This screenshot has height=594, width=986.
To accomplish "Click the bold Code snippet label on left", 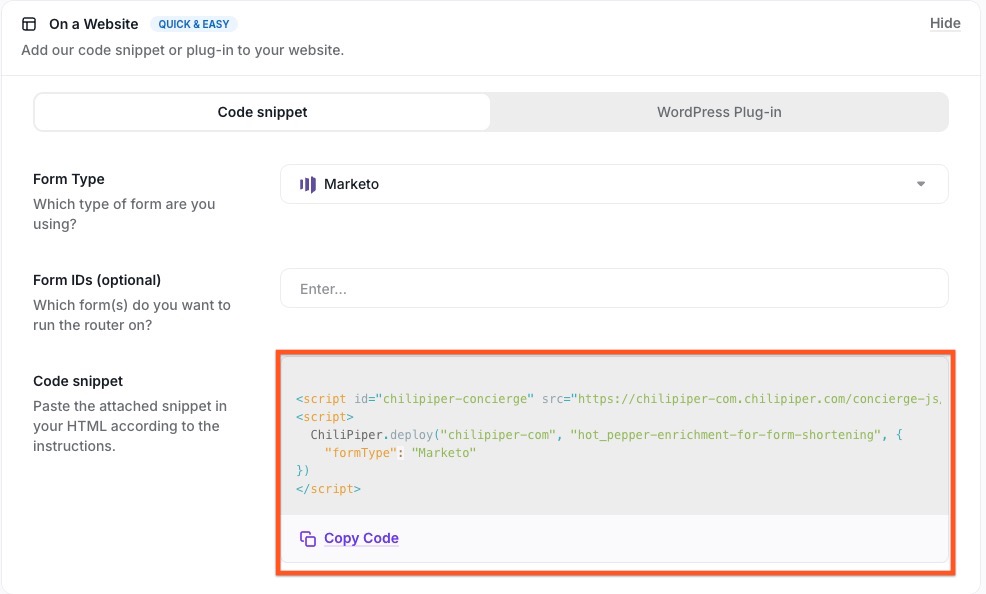I will (x=78, y=381).
